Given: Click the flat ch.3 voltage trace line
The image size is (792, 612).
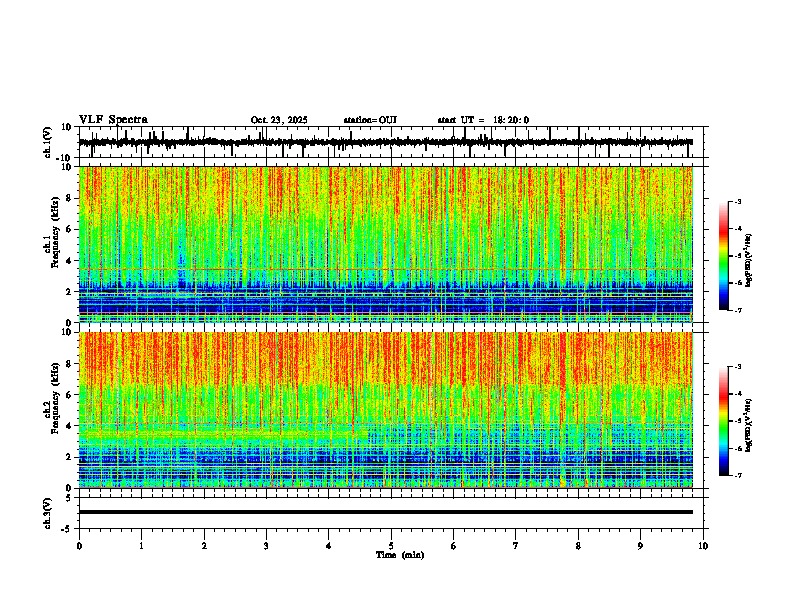Looking at the screenshot, I should (385, 512).
